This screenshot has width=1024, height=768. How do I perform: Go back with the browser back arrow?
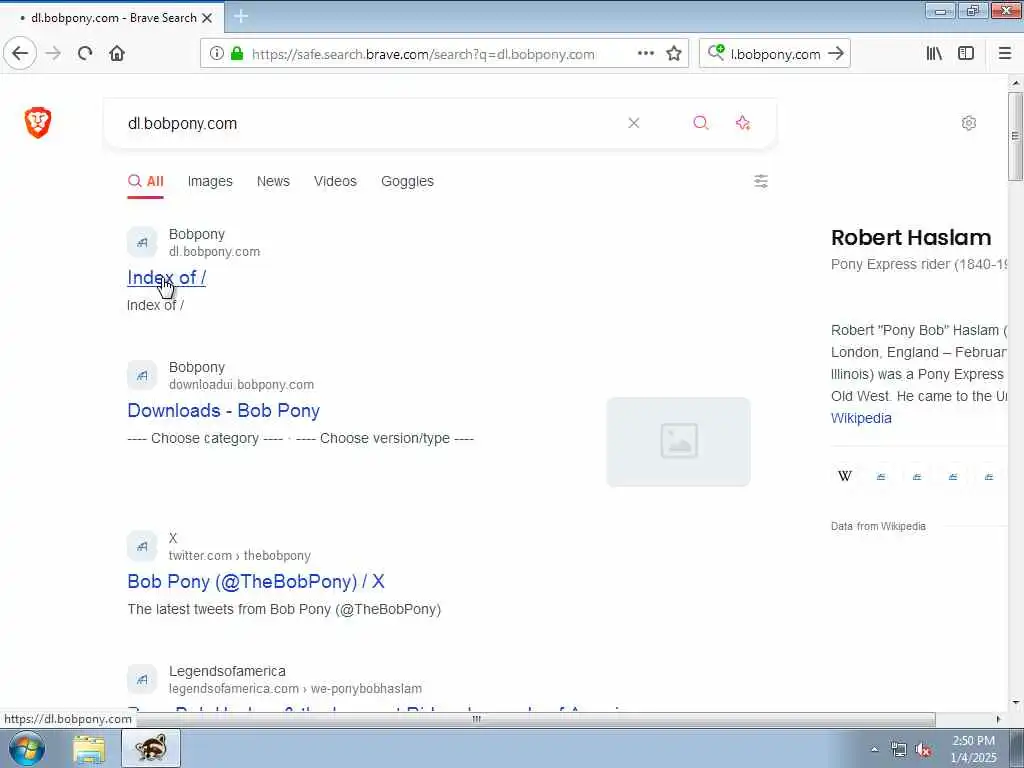point(20,54)
